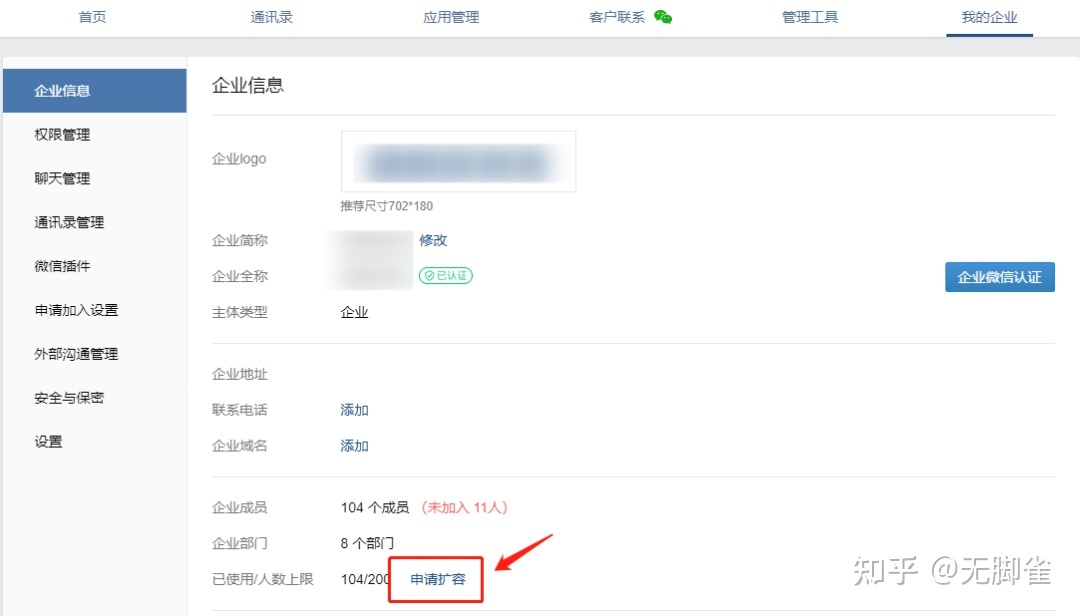Open 通讯录管理 sidebar item
The image size is (1080, 616).
point(69,222)
